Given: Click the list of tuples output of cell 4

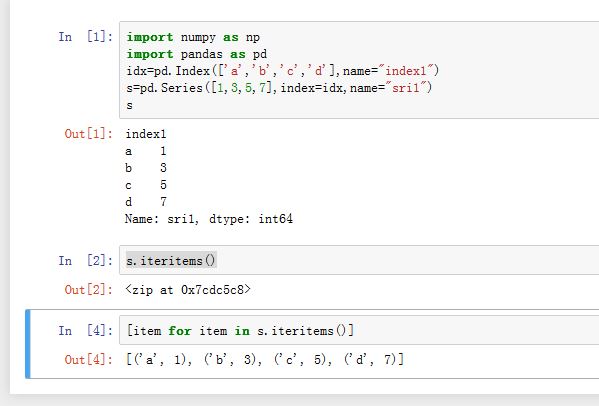Looking at the screenshot, I should [265, 359].
